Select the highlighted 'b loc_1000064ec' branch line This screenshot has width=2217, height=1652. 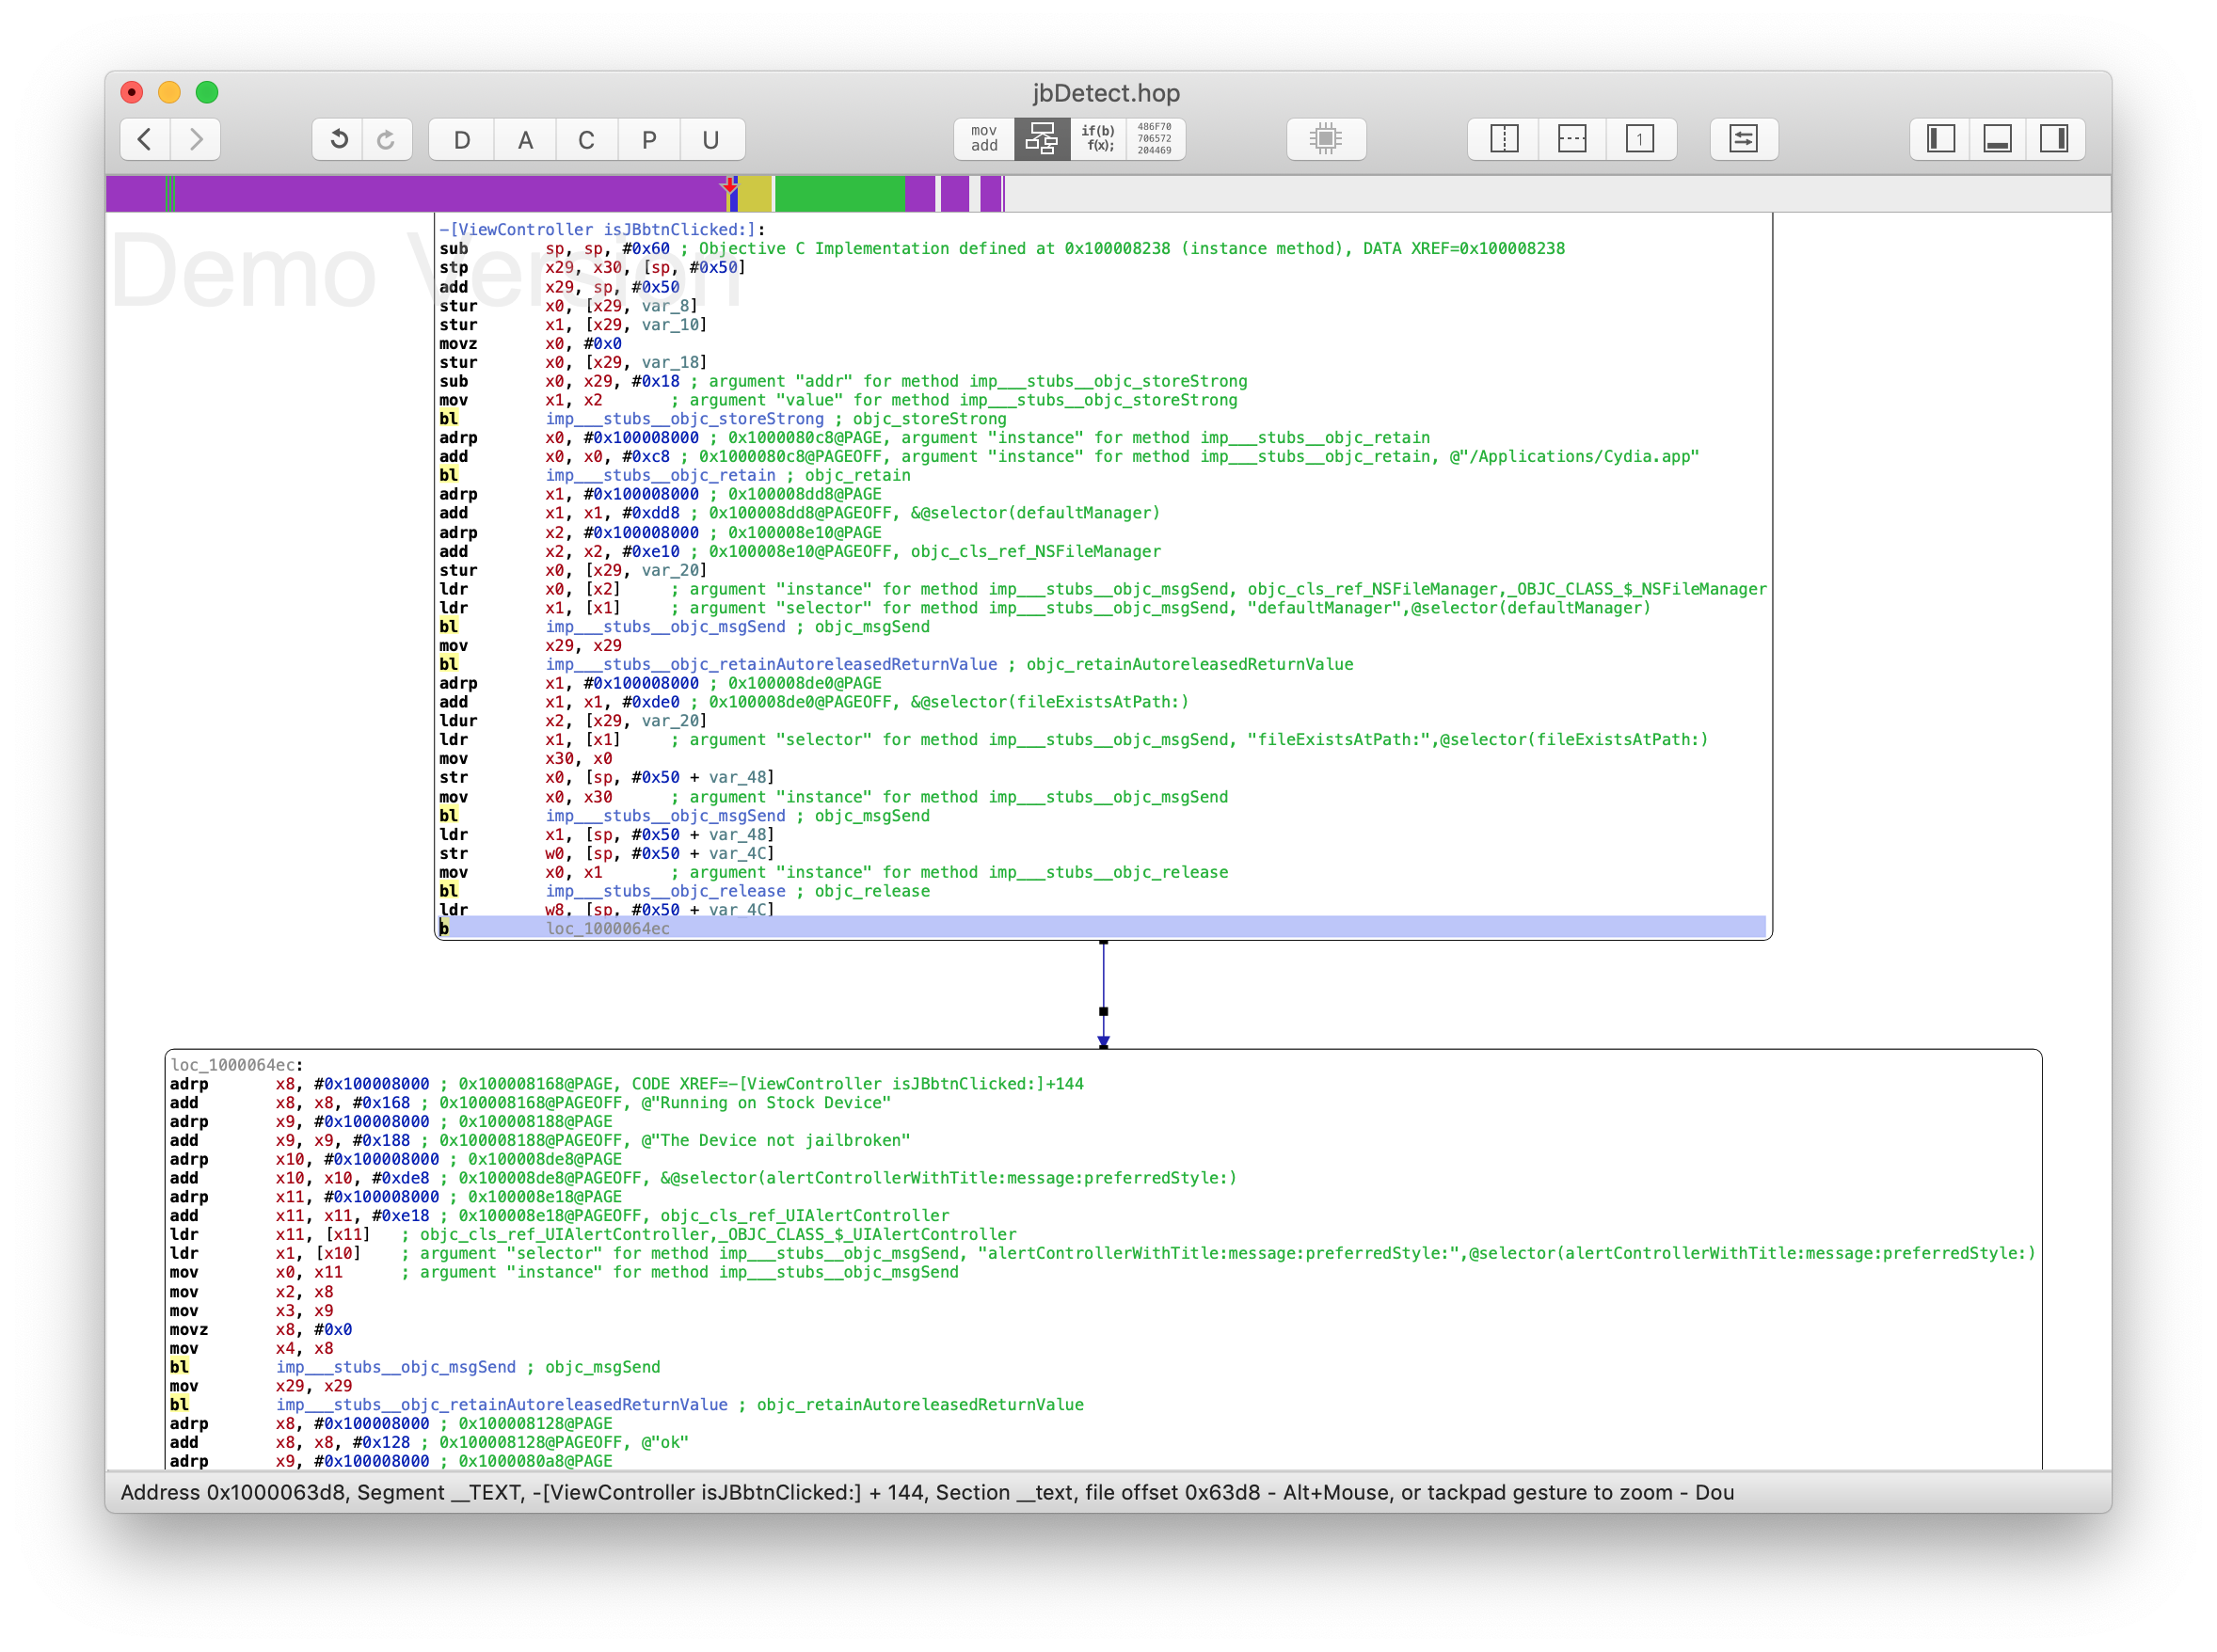coord(1102,928)
